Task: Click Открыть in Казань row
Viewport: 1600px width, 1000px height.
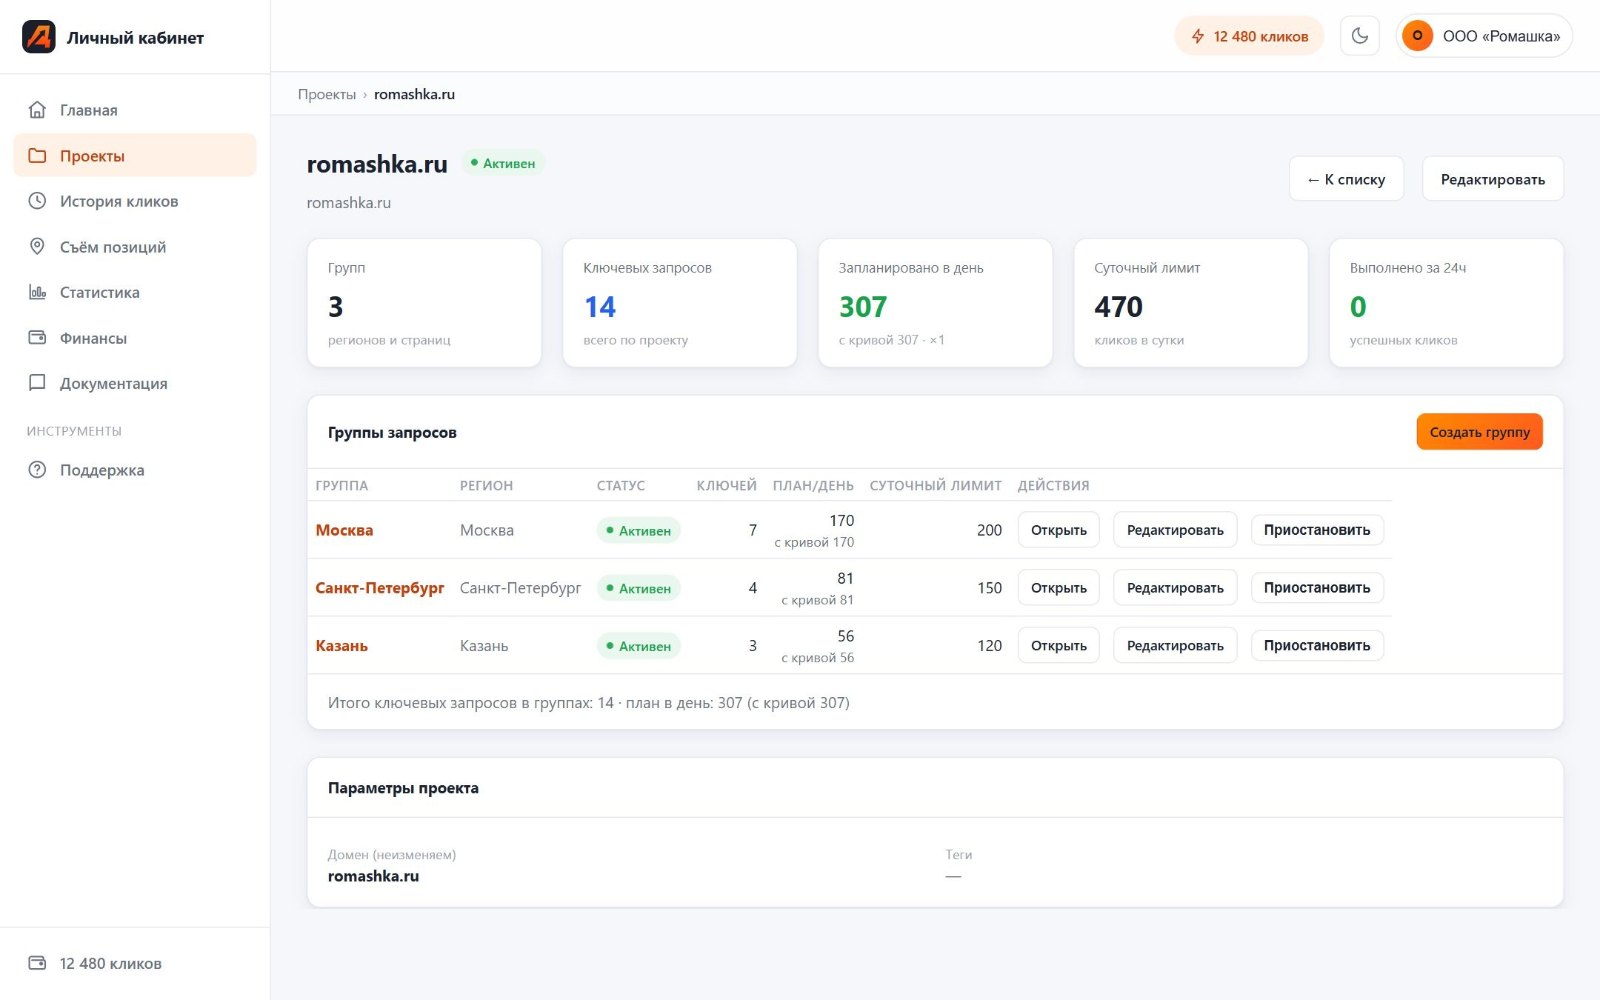Action: point(1059,646)
